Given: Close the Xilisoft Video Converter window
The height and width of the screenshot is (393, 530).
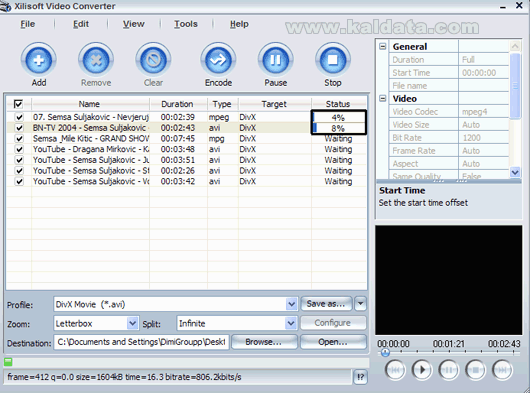Looking at the screenshot, I should coord(519,5).
